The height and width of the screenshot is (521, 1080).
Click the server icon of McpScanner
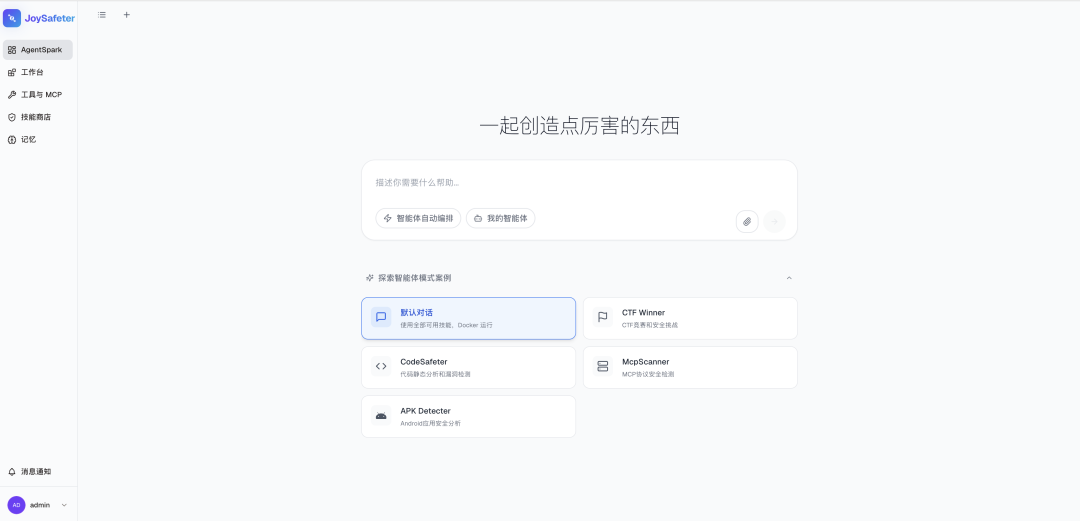[603, 366]
